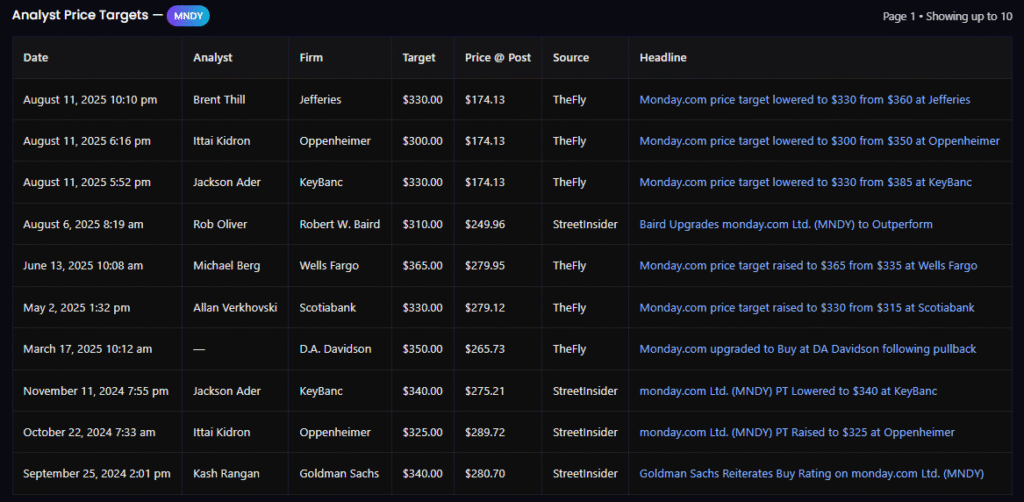The width and height of the screenshot is (1024, 502).
Task: Open DA Davidson upgraded to Buy headline
Action: click(x=807, y=349)
